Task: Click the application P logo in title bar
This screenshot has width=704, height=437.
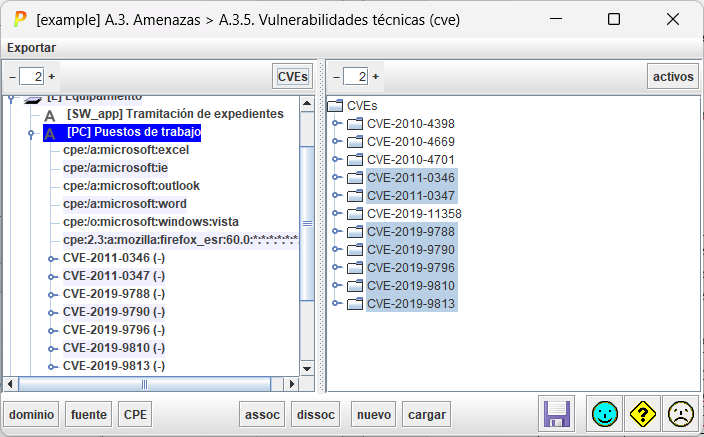Action: [x=19, y=19]
